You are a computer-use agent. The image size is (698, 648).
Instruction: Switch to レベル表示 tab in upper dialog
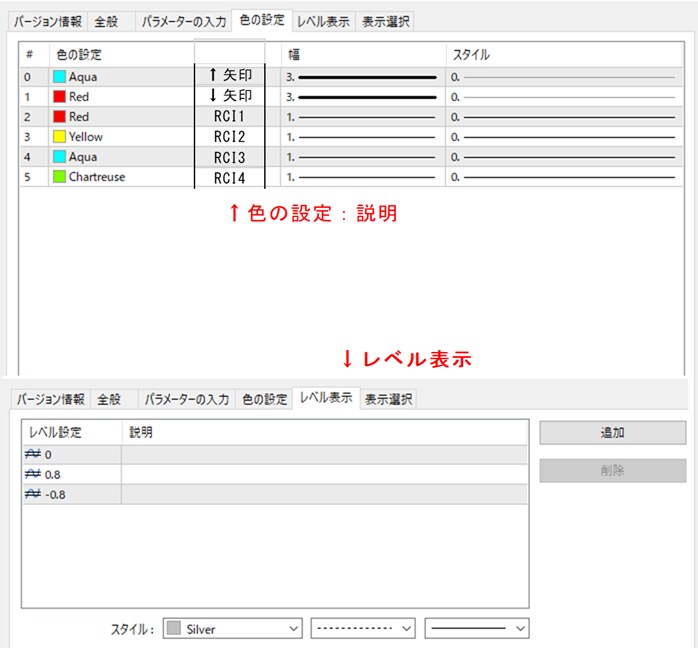coord(323,21)
